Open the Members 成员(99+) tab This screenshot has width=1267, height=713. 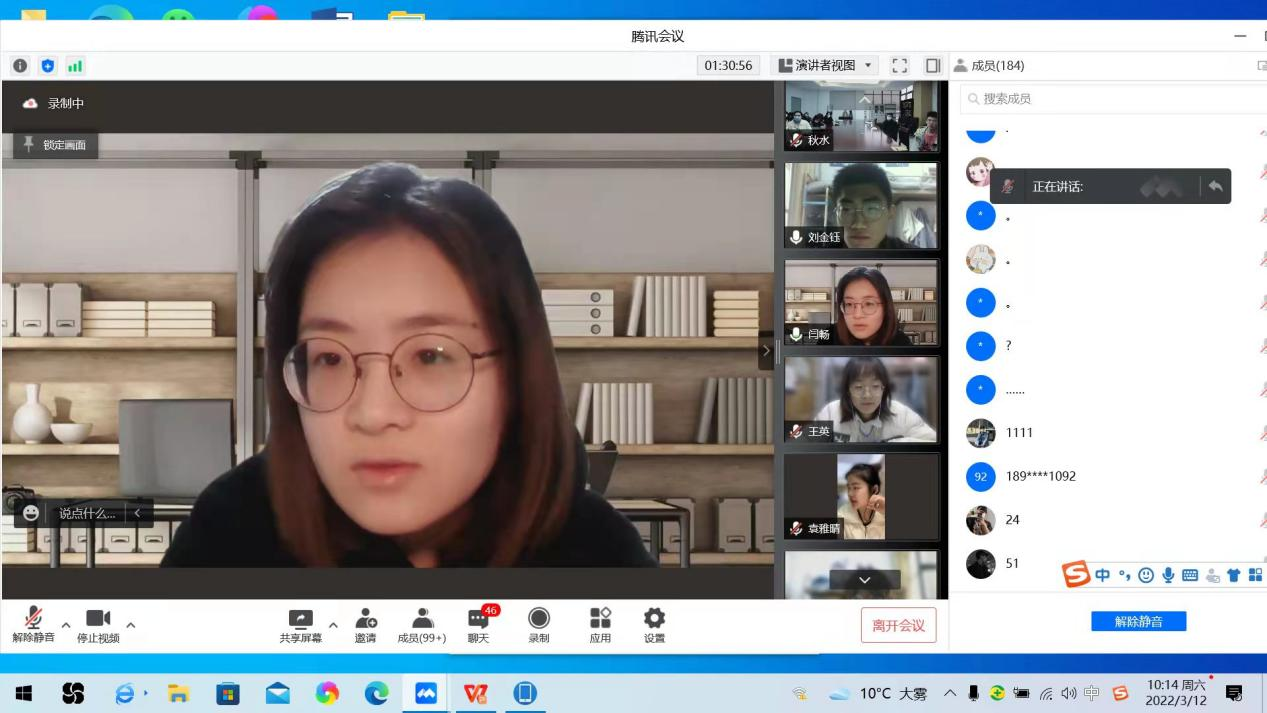point(422,620)
